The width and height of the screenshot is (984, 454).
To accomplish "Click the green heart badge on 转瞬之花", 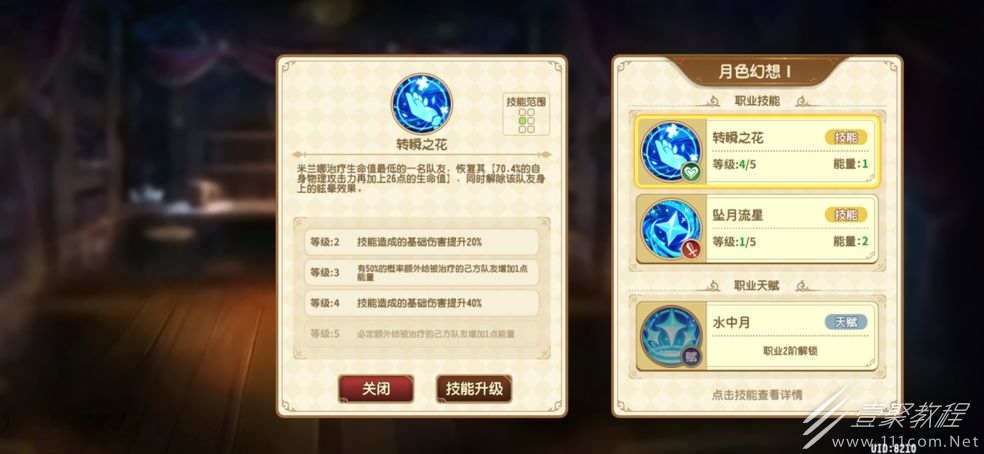I will 691,172.
